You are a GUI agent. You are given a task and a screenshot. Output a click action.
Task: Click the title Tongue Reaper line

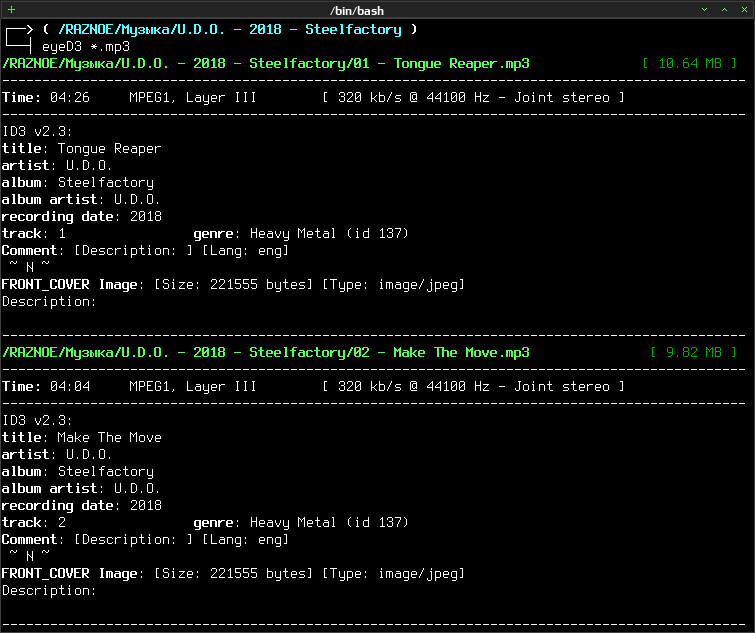coord(81,149)
